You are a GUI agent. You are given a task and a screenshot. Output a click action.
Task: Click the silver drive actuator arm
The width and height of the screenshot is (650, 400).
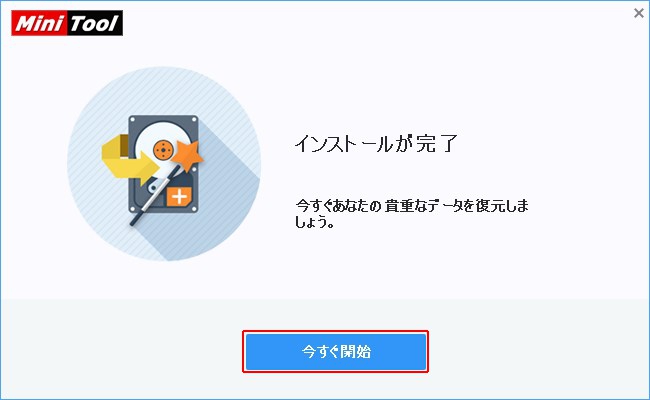pyautogui.click(x=154, y=186)
